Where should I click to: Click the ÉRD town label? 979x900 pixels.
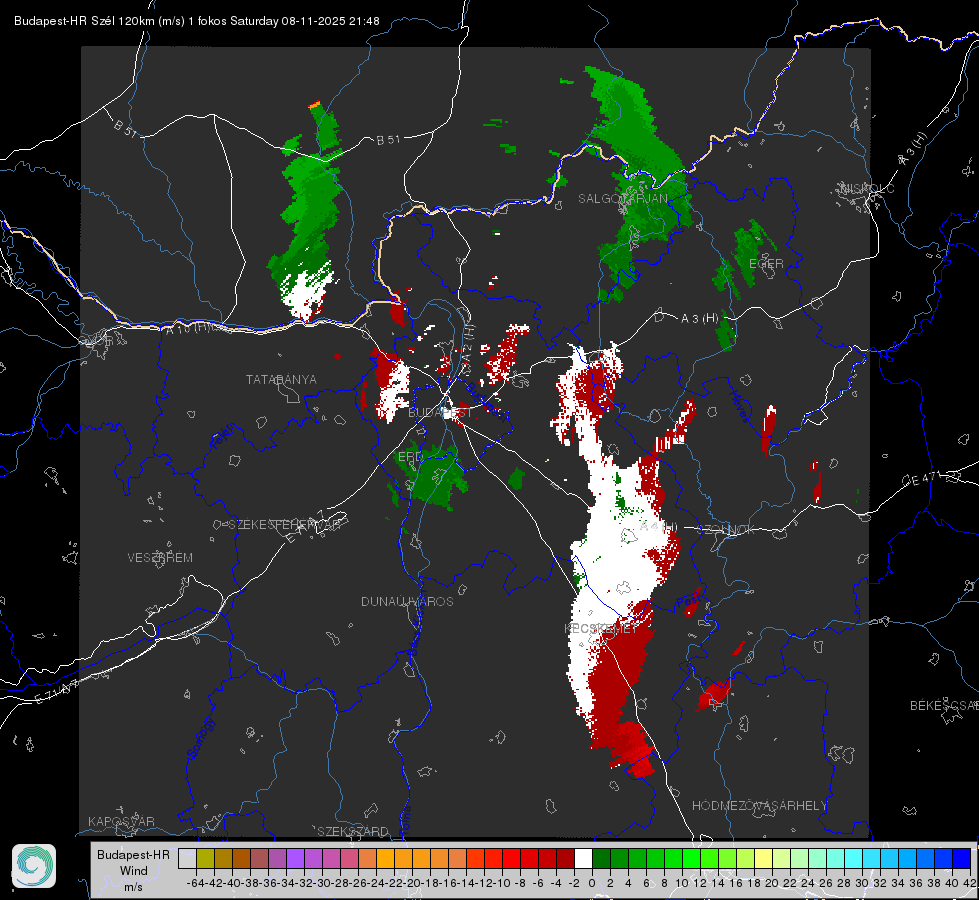(410, 457)
